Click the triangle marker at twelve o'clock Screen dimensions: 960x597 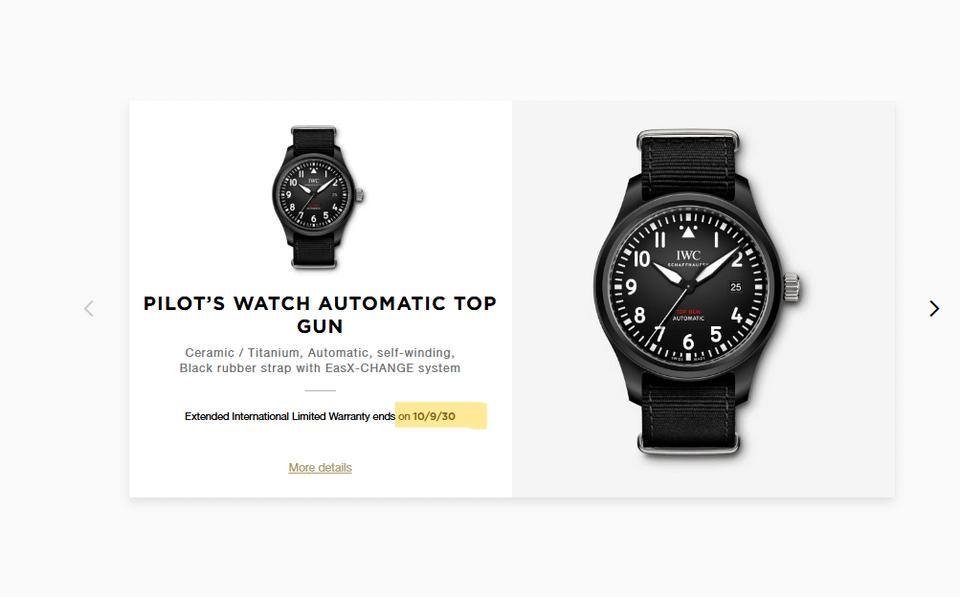tap(688, 232)
